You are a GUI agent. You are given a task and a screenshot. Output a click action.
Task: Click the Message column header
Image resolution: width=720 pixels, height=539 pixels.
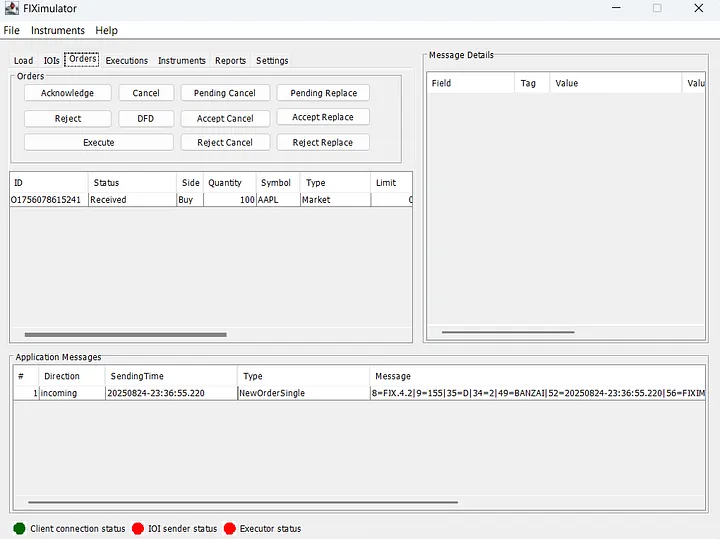point(538,376)
